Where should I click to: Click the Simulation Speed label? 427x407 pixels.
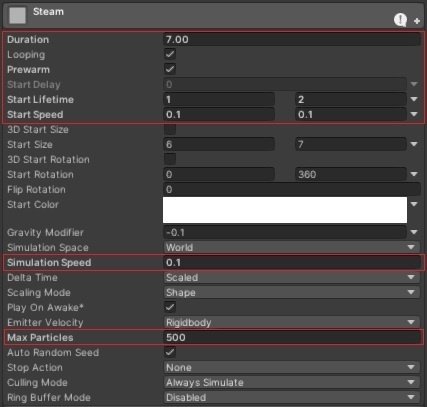tap(49, 262)
